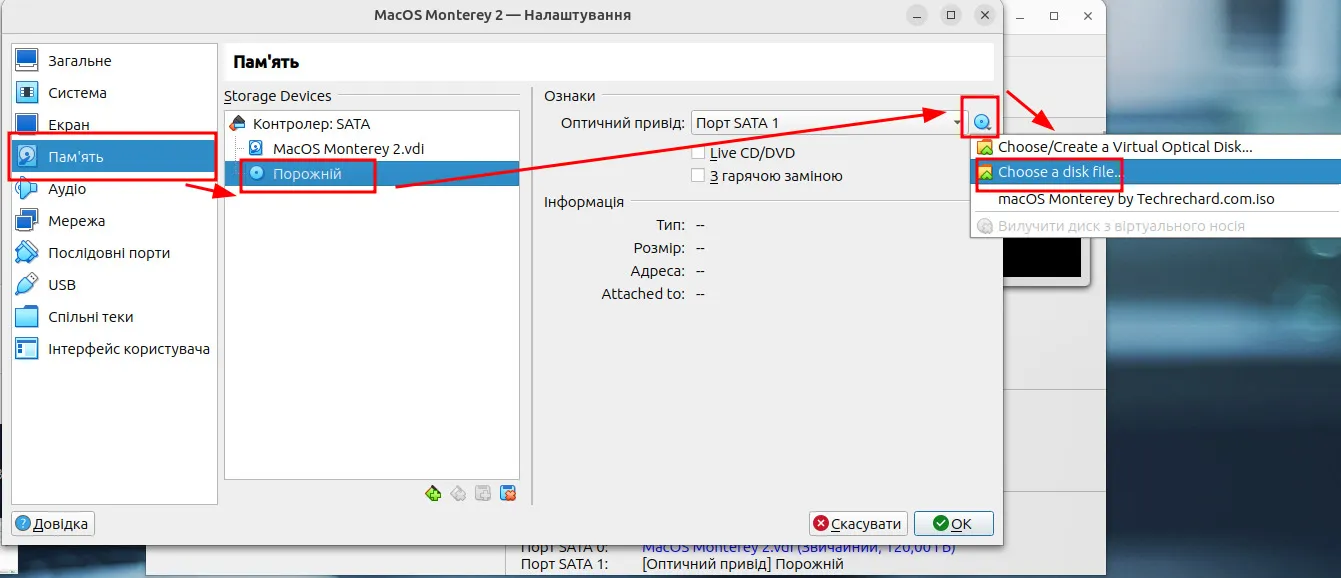Screen dimensions: 1341x578
Task: Open the Аудіо settings category
Action: click(114, 189)
